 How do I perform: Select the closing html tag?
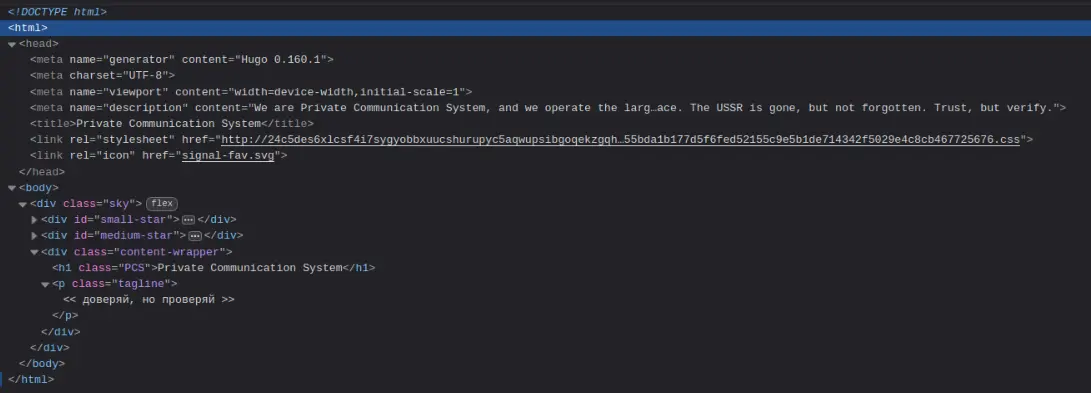[x=31, y=380]
